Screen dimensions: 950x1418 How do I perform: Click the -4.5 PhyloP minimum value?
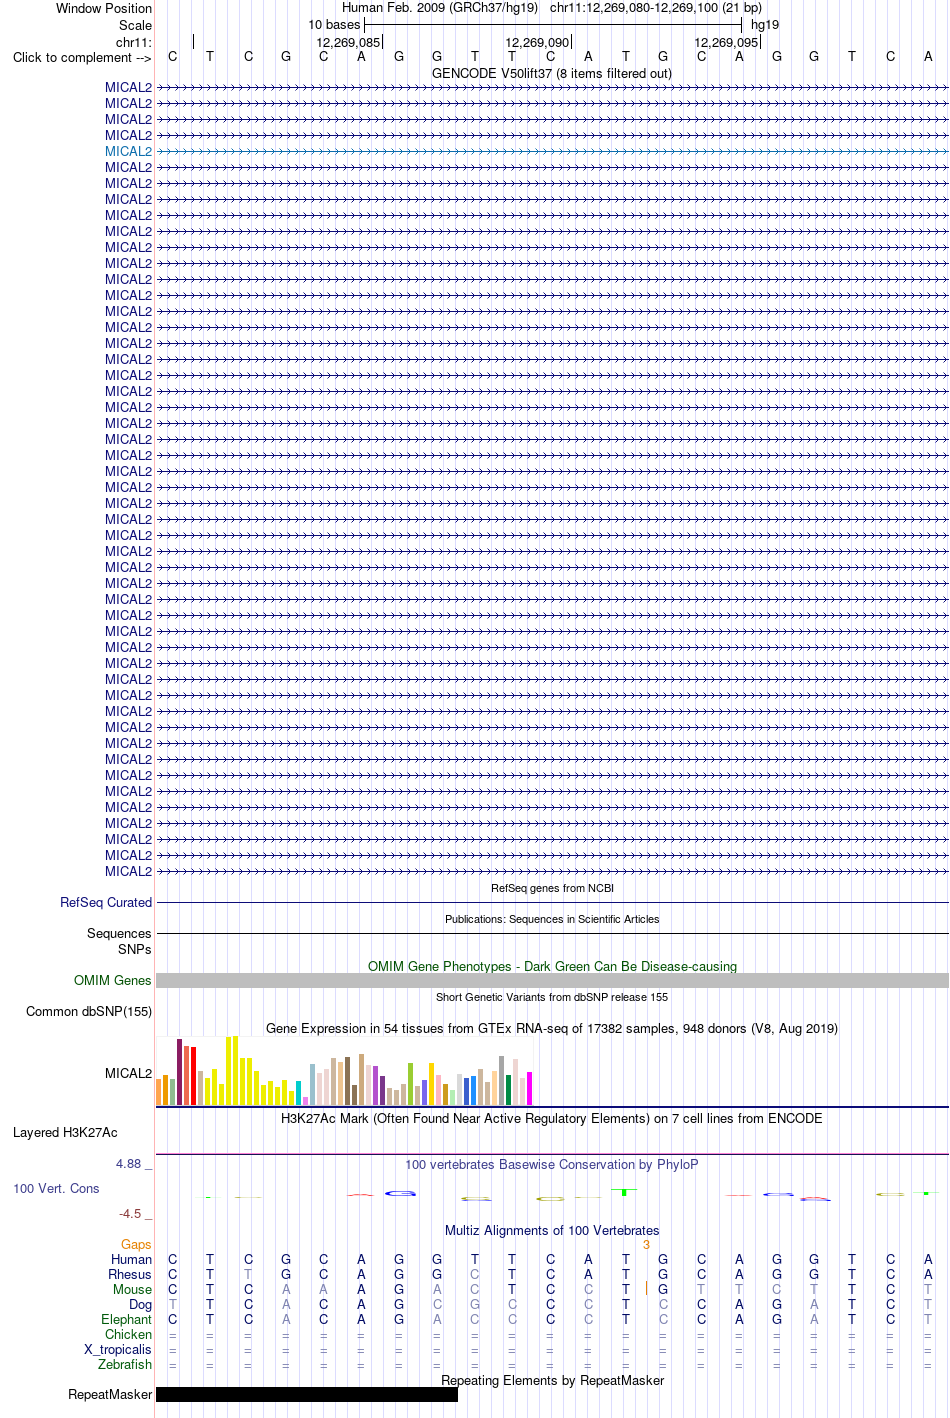click(x=130, y=1214)
